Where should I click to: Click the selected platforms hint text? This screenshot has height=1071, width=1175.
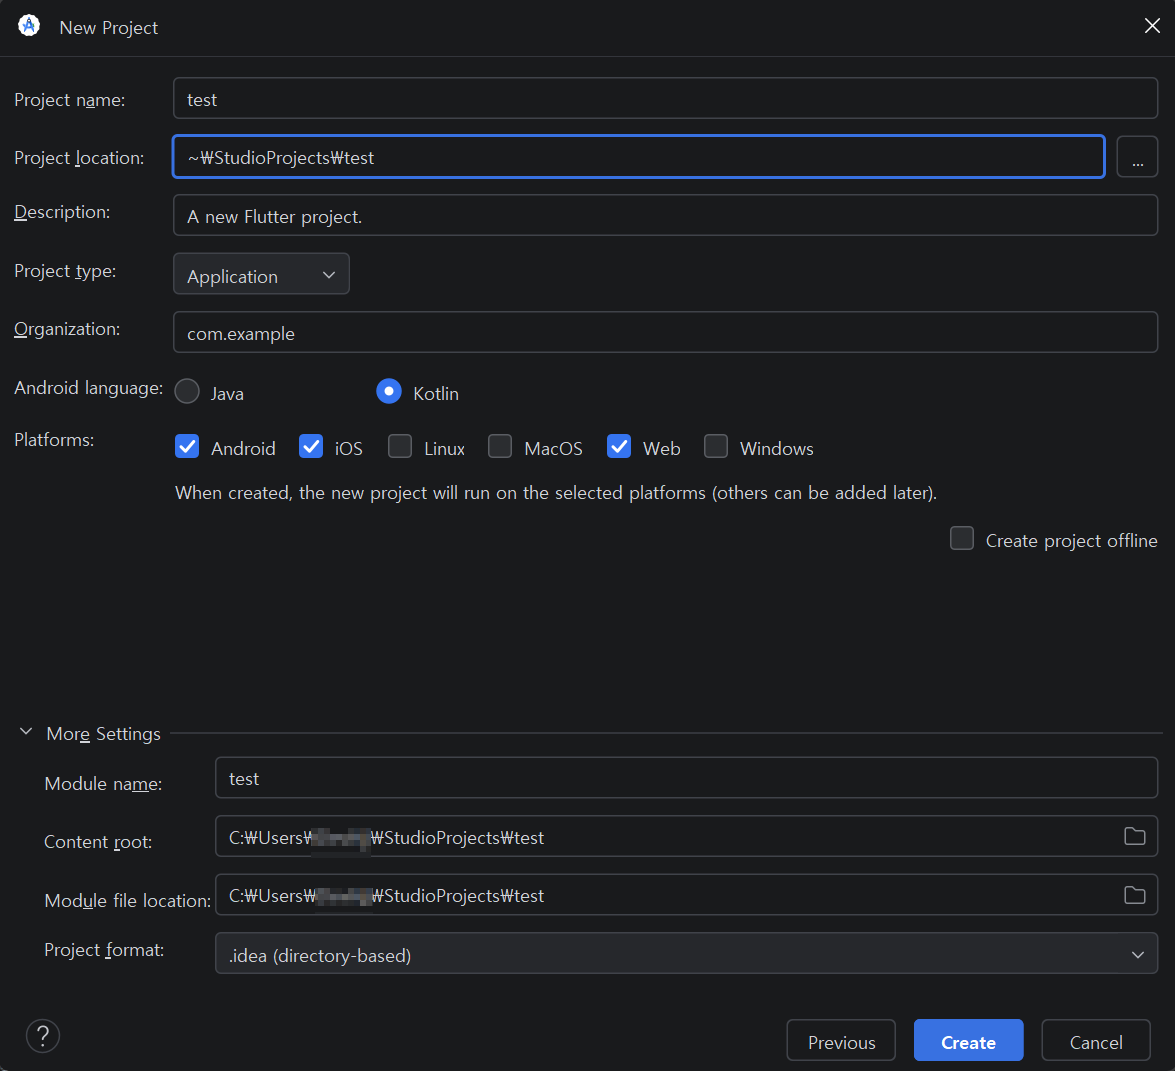coord(556,492)
